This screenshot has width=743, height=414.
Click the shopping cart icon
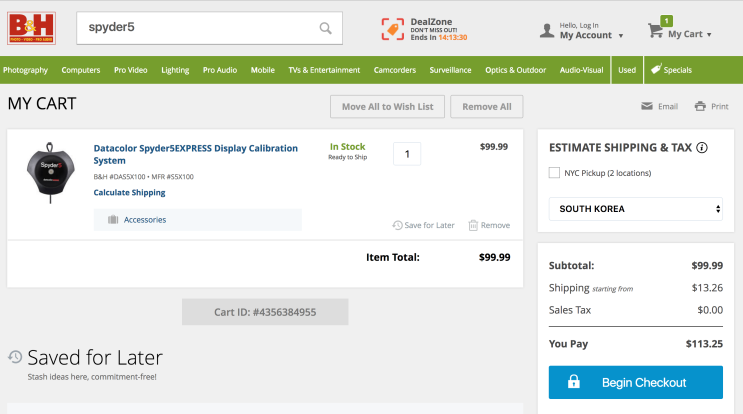655,31
